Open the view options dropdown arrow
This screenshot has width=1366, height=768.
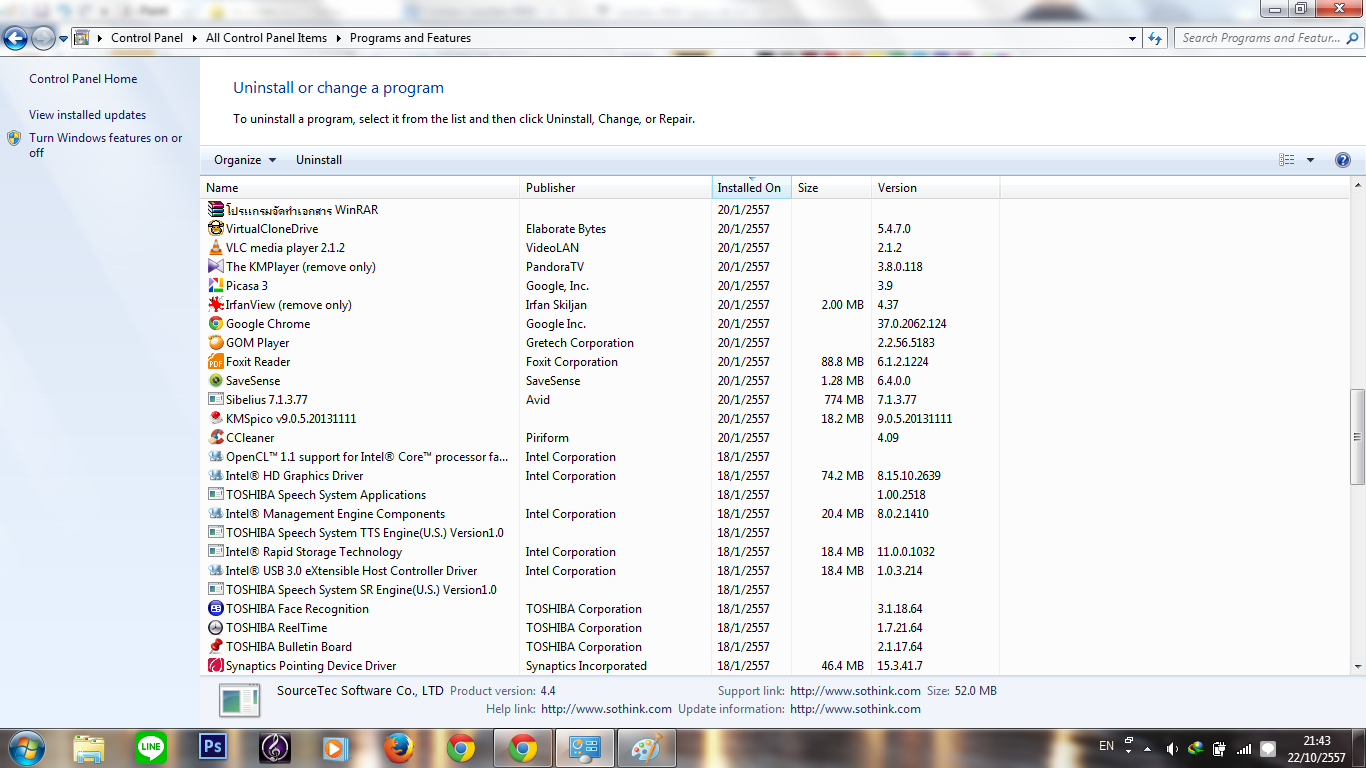tap(1310, 160)
